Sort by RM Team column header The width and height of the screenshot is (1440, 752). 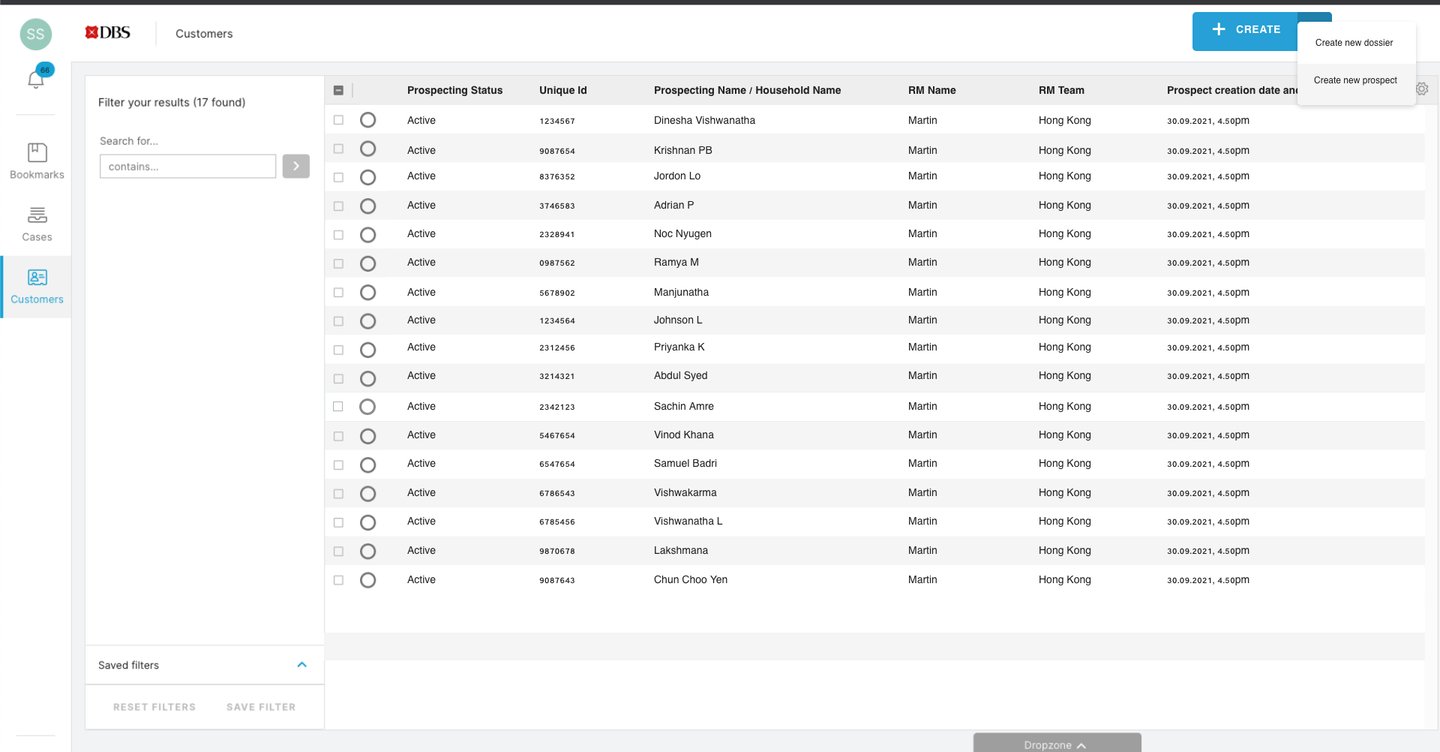tap(1061, 90)
